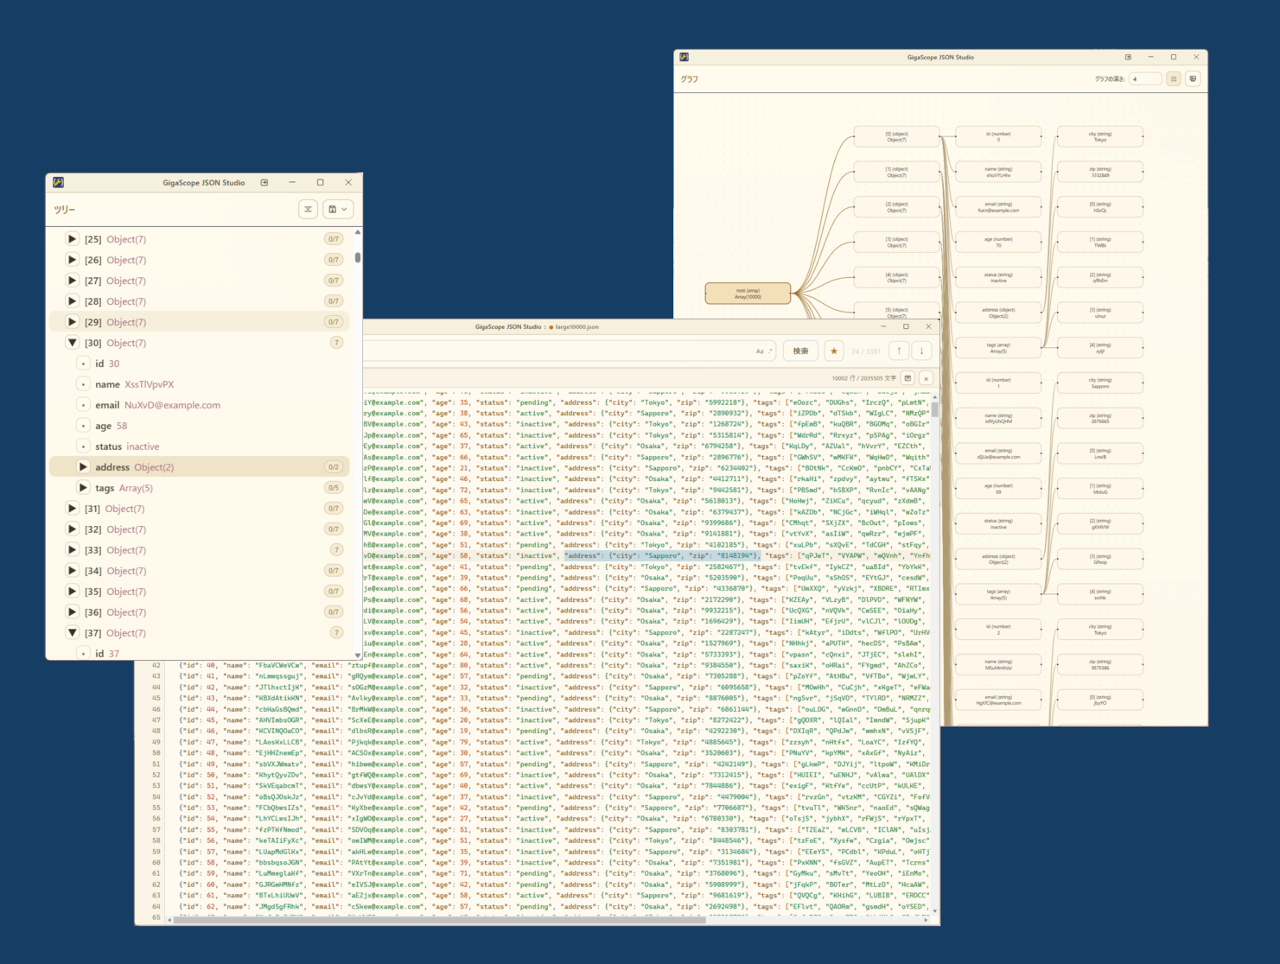Click the large10000.json title text
The height and width of the screenshot is (964, 1280).
(578, 327)
